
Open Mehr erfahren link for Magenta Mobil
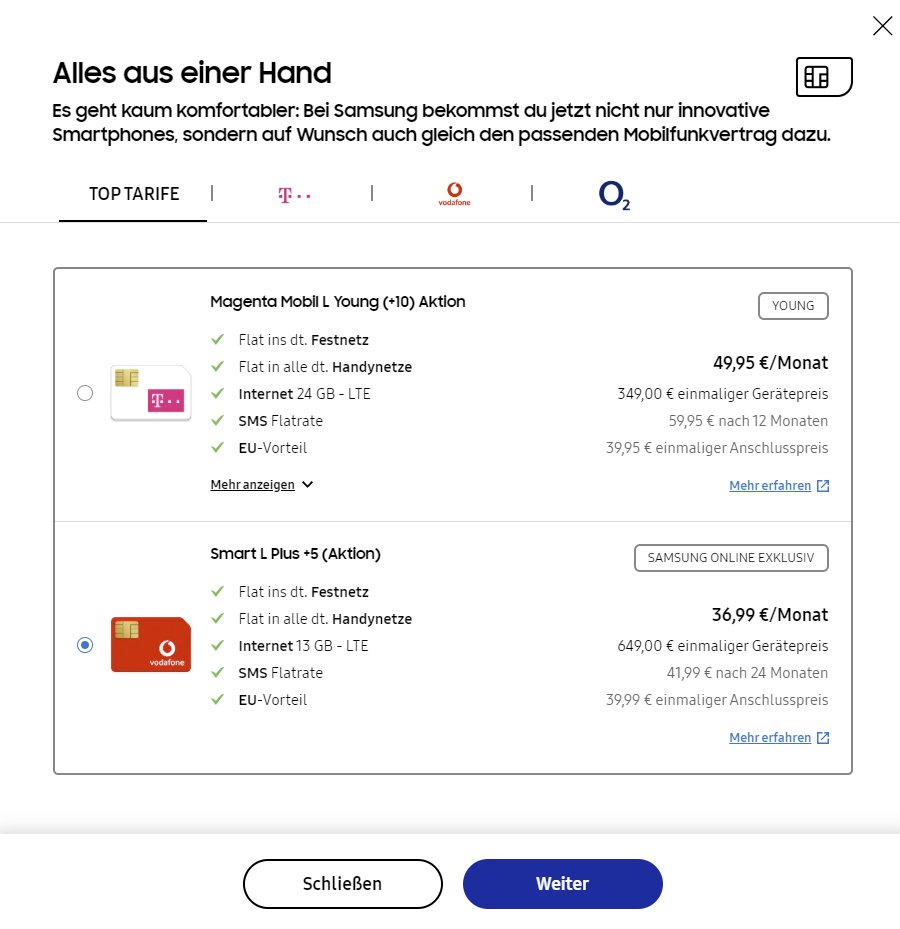[x=770, y=486]
